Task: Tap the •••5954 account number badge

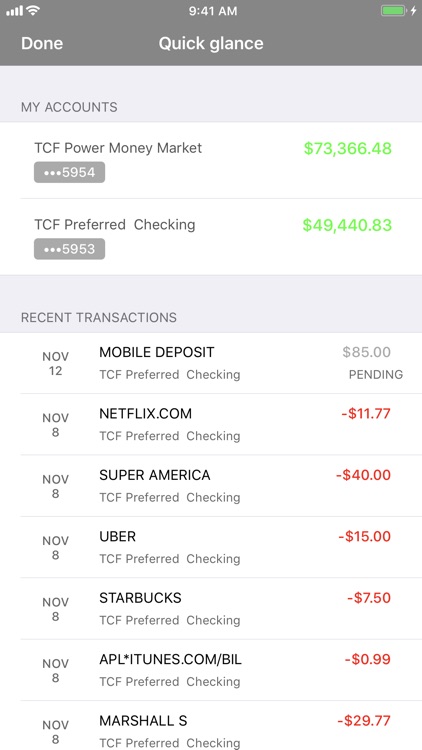Action: pos(69,173)
